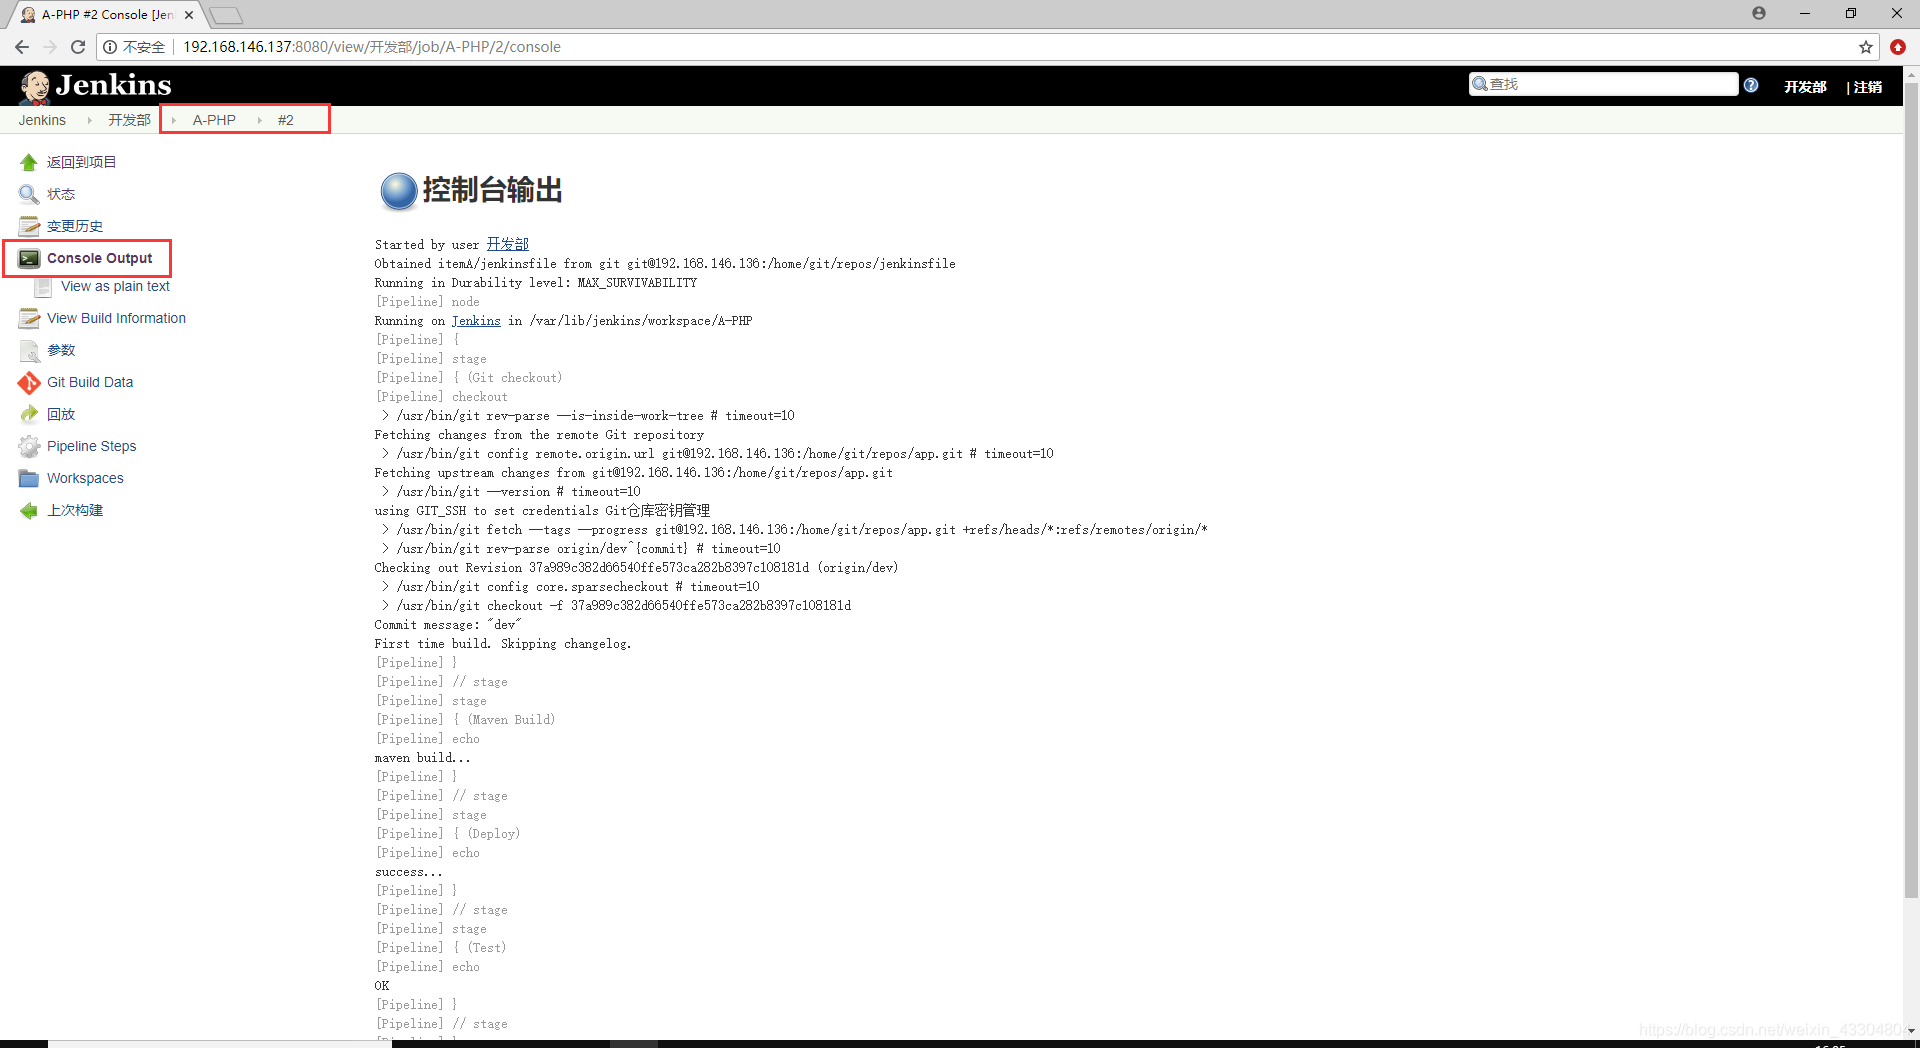This screenshot has width=1920, height=1048.
Task: Click the blue help question mark icon
Action: click(1751, 85)
